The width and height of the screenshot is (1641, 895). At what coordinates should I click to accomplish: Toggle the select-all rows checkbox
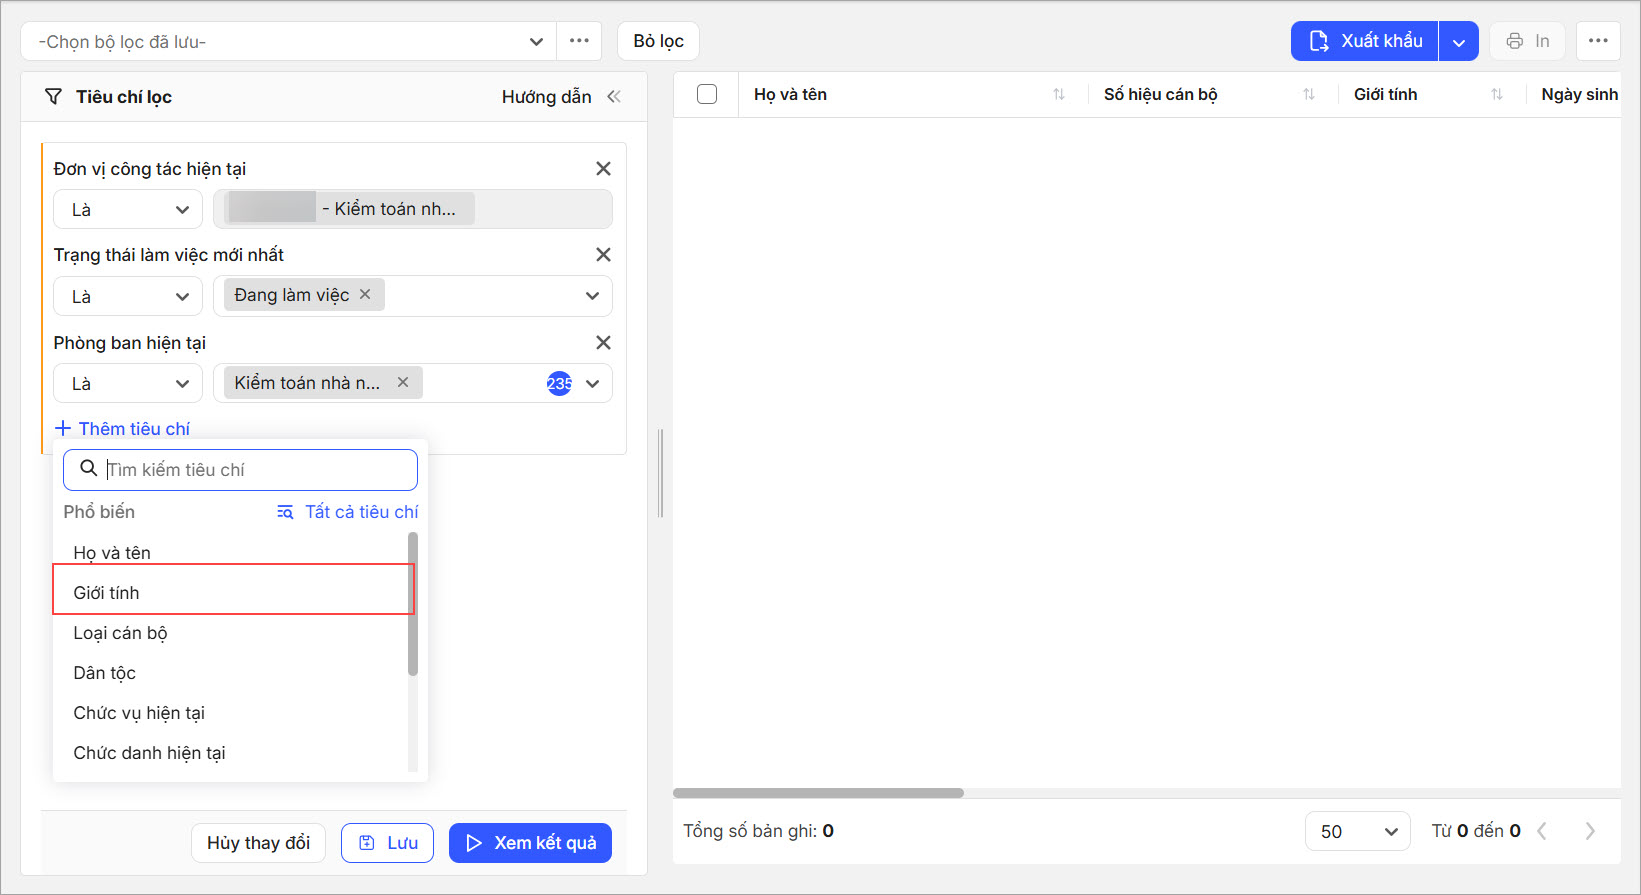[707, 95]
